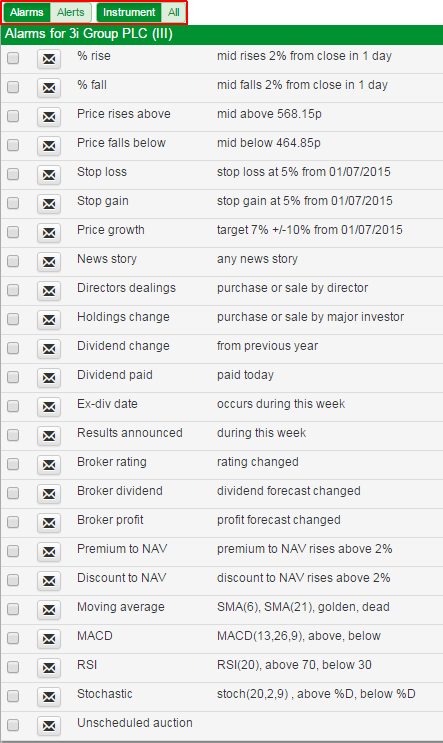Switch to the All view tab

tap(173, 12)
